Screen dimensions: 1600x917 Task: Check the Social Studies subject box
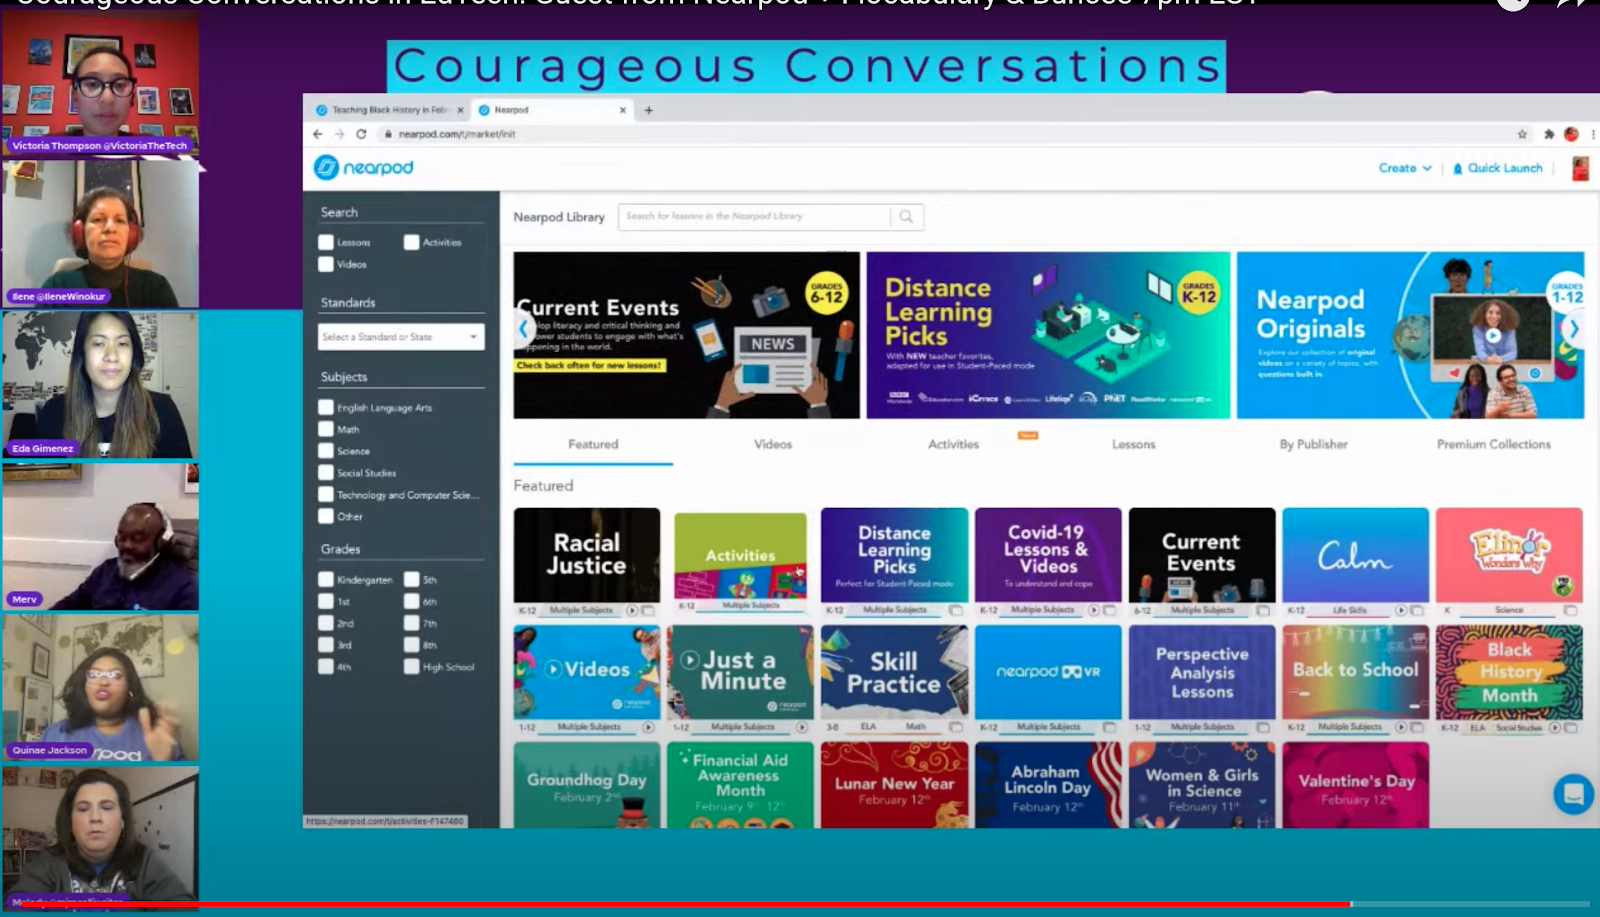pyautogui.click(x=326, y=473)
